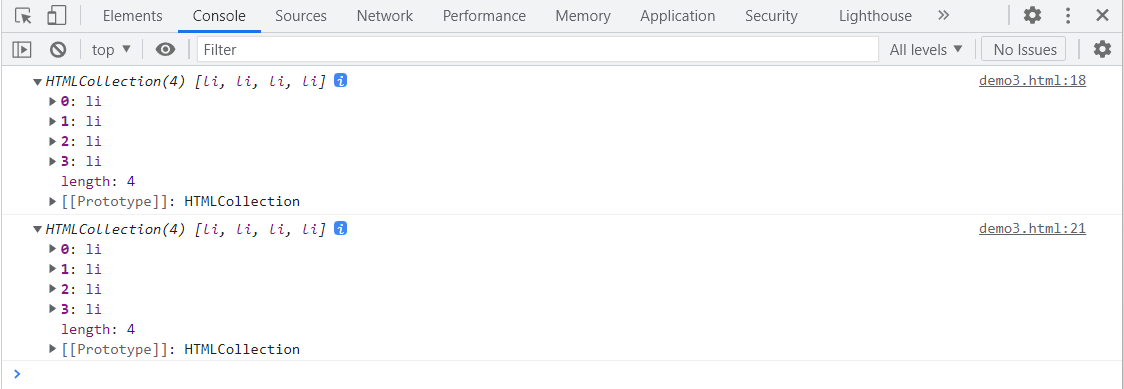Click the No Issues button
The width and height of the screenshot is (1124, 389).
coord(1024,49)
